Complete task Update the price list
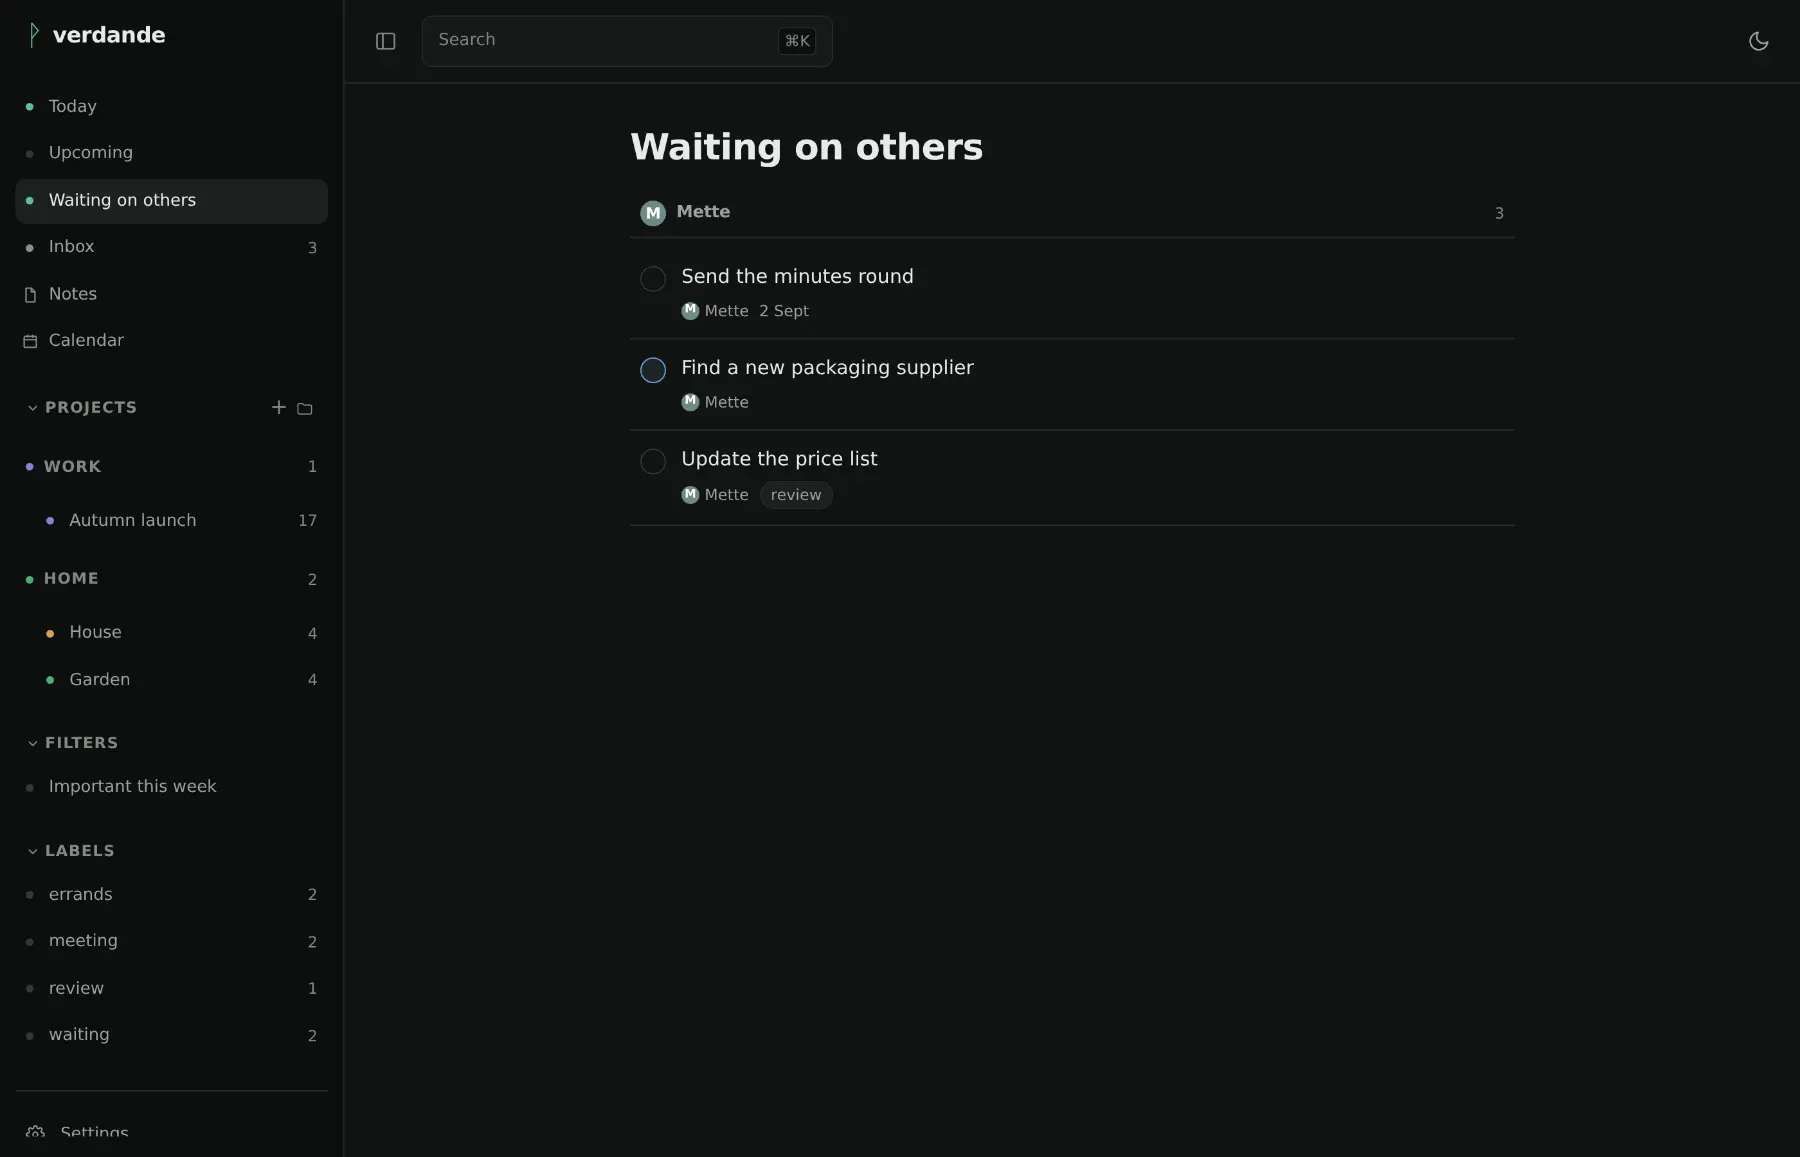 click(653, 461)
